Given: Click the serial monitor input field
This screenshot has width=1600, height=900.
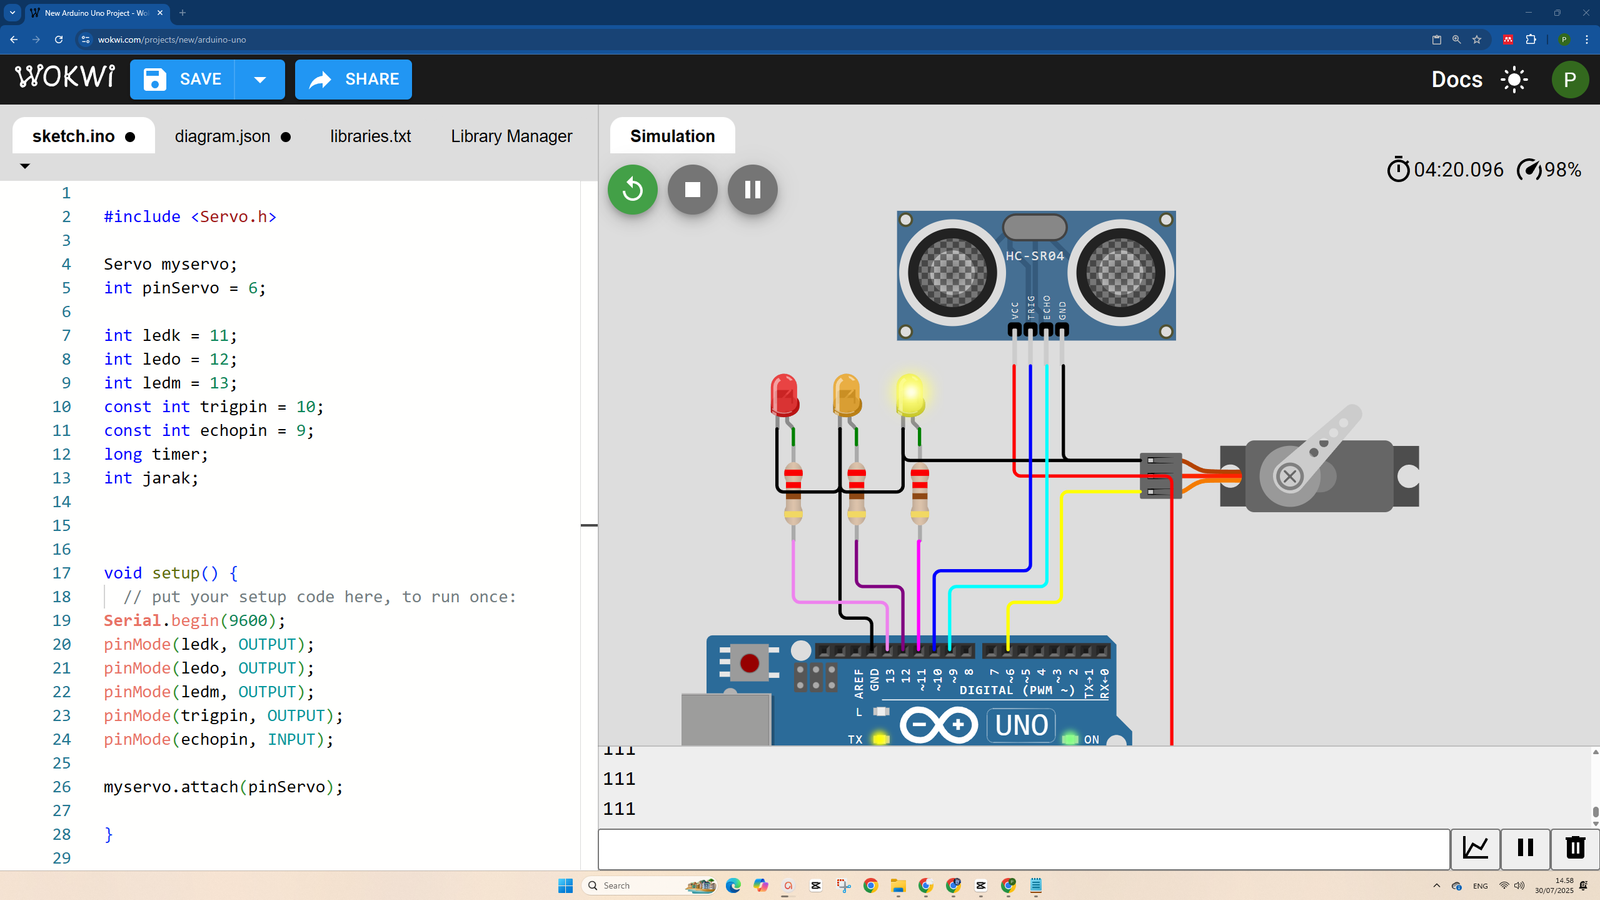Looking at the screenshot, I should click(x=1024, y=849).
